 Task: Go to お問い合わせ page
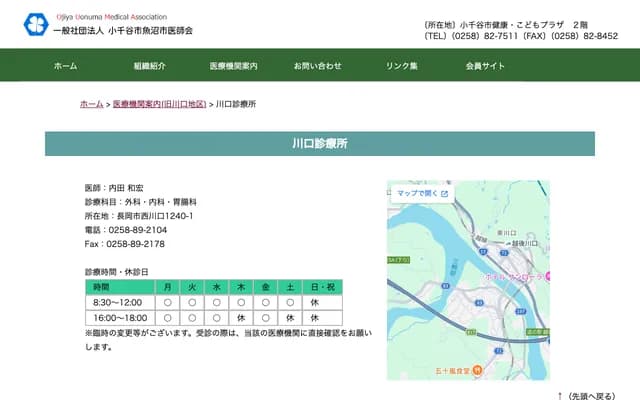[x=317, y=65]
